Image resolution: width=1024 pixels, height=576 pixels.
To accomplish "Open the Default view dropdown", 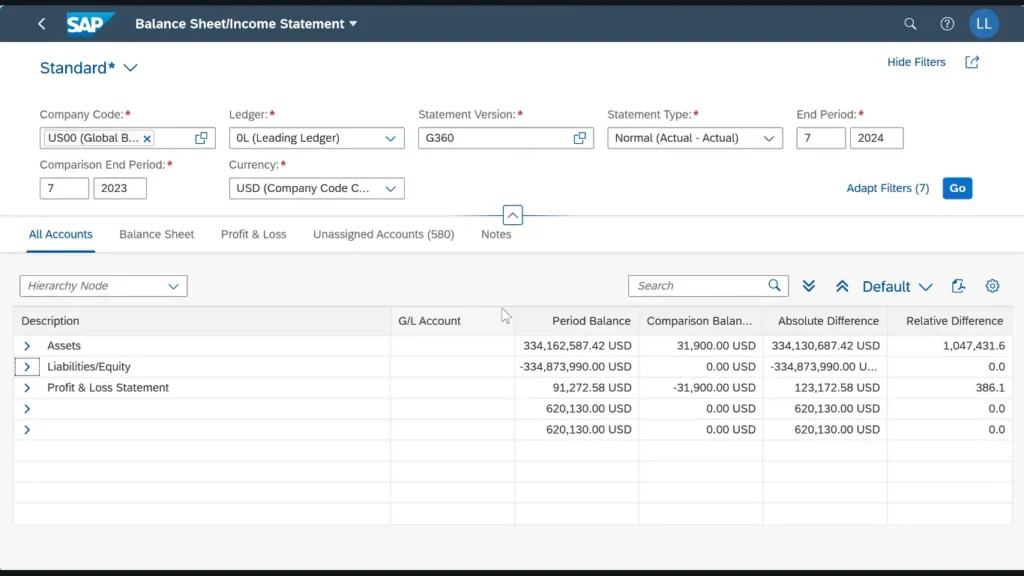I will (x=897, y=286).
